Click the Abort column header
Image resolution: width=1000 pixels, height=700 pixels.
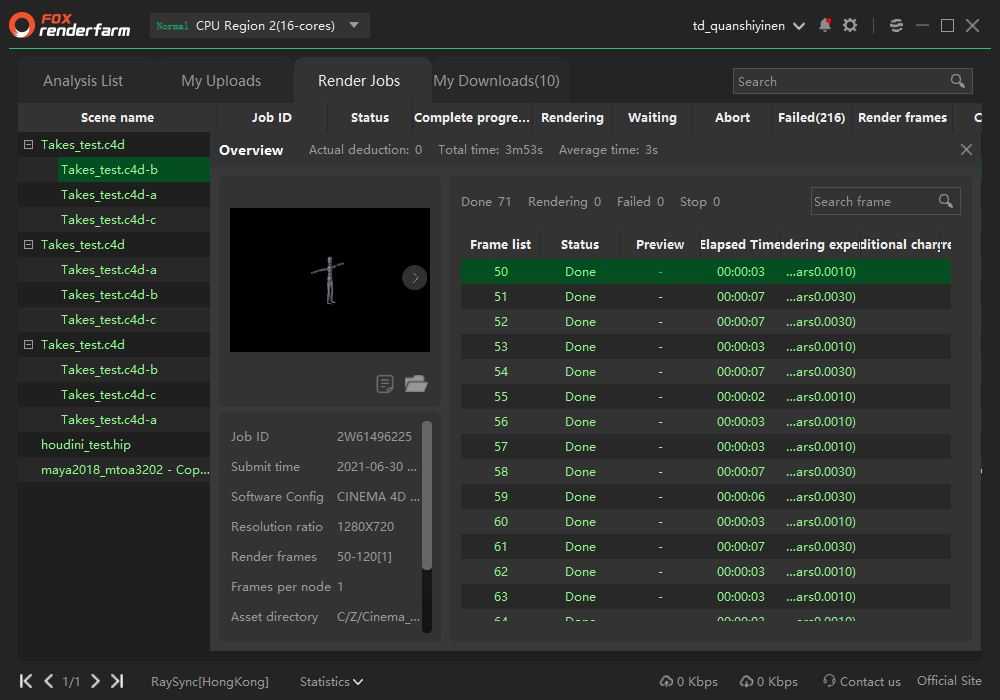tap(732, 117)
